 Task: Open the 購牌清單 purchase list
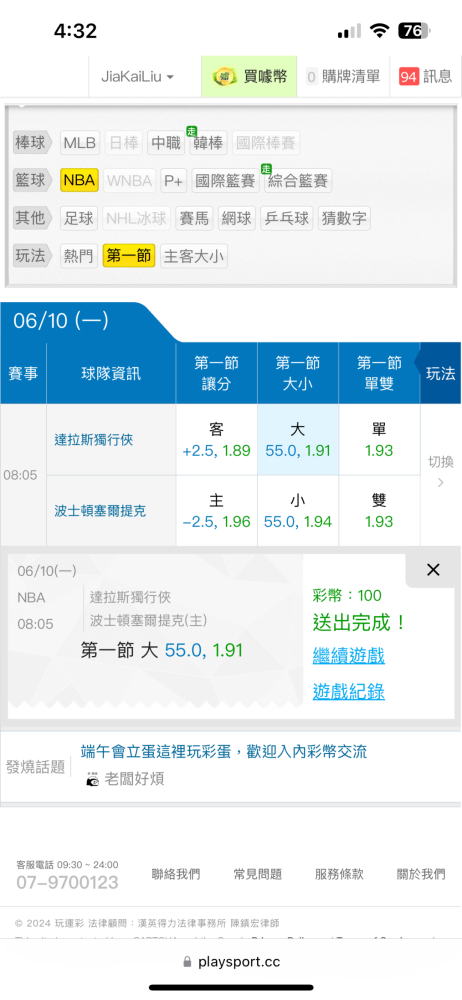[x=343, y=77]
